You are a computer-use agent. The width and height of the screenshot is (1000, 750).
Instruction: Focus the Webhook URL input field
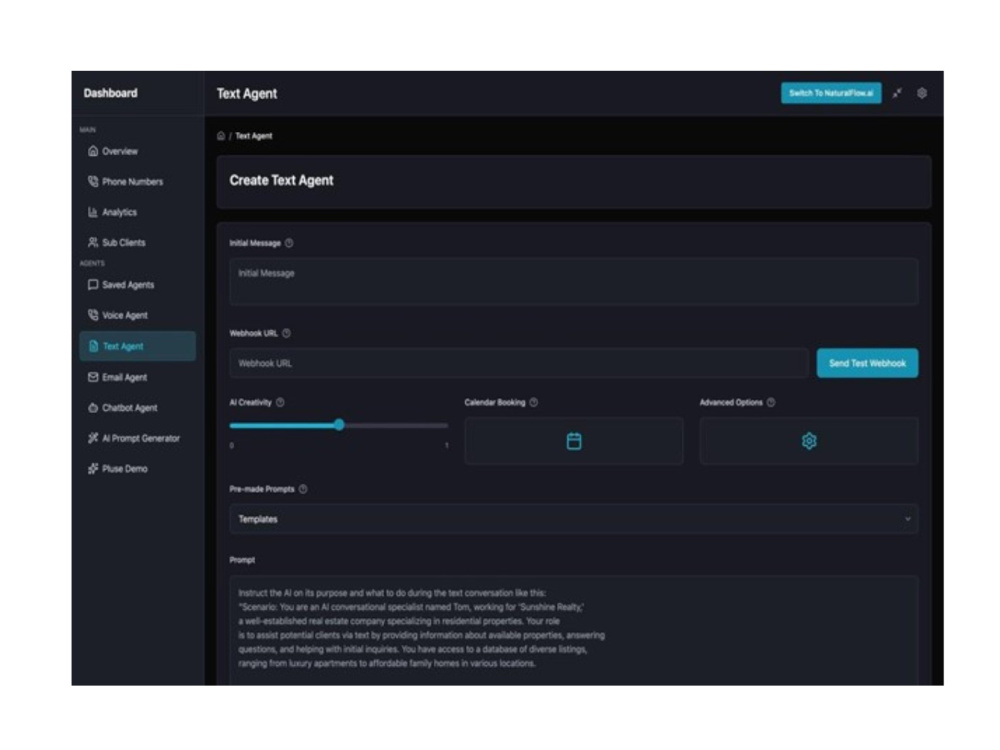click(519, 363)
